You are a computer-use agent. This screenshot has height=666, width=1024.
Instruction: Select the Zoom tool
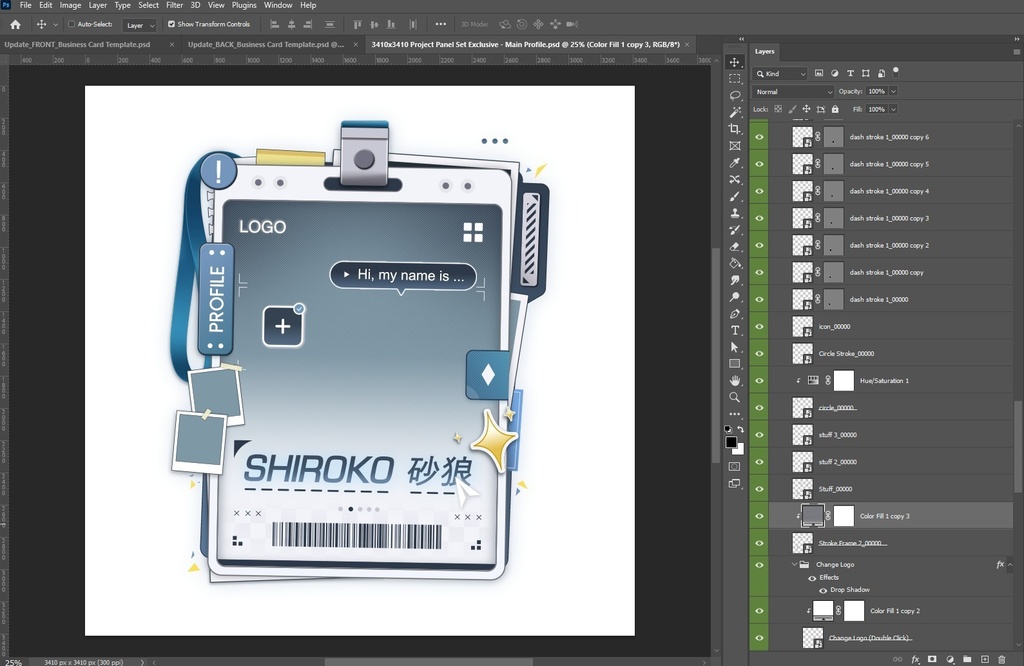click(735, 397)
